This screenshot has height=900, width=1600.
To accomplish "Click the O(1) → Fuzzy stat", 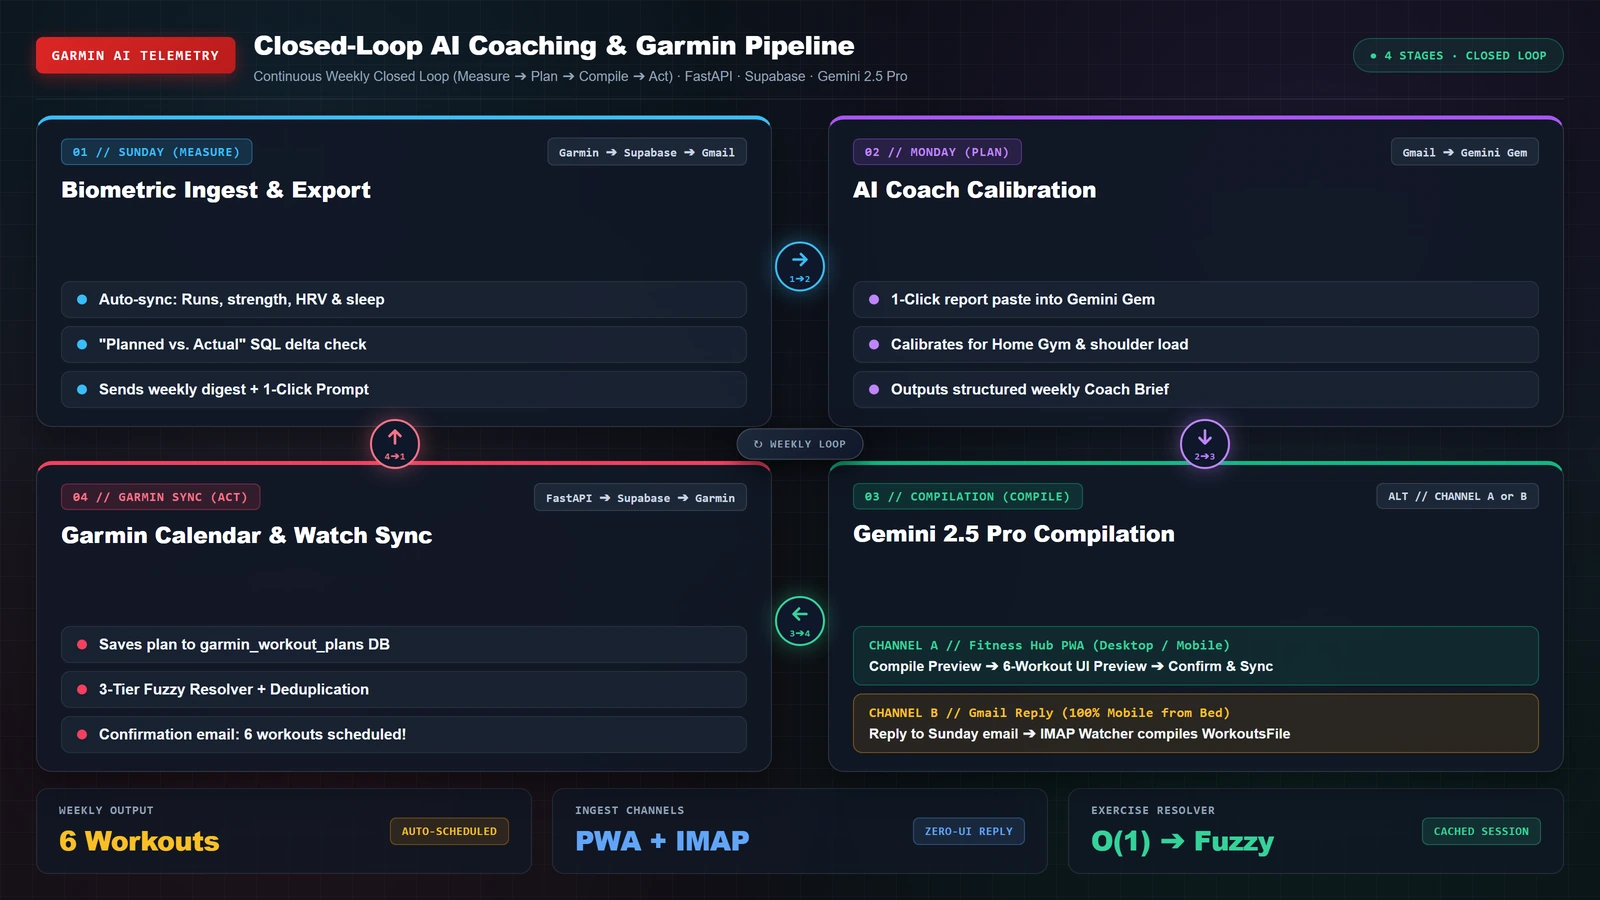I will click(x=1182, y=842).
